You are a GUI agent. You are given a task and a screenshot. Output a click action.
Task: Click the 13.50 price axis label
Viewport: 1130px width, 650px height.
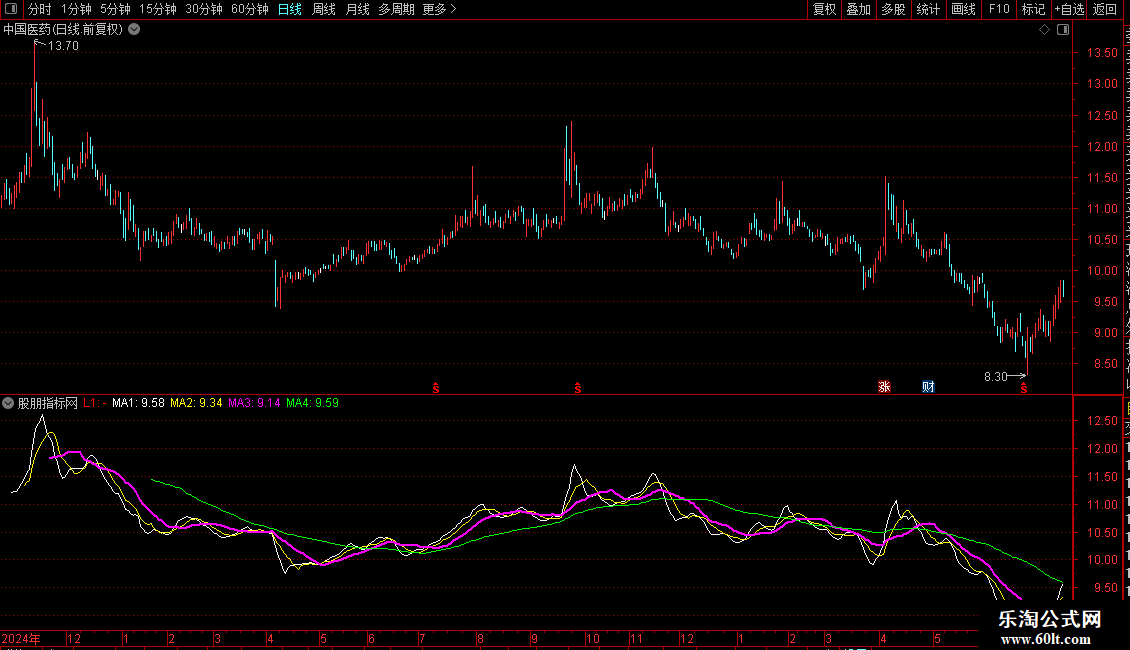click(x=1102, y=53)
